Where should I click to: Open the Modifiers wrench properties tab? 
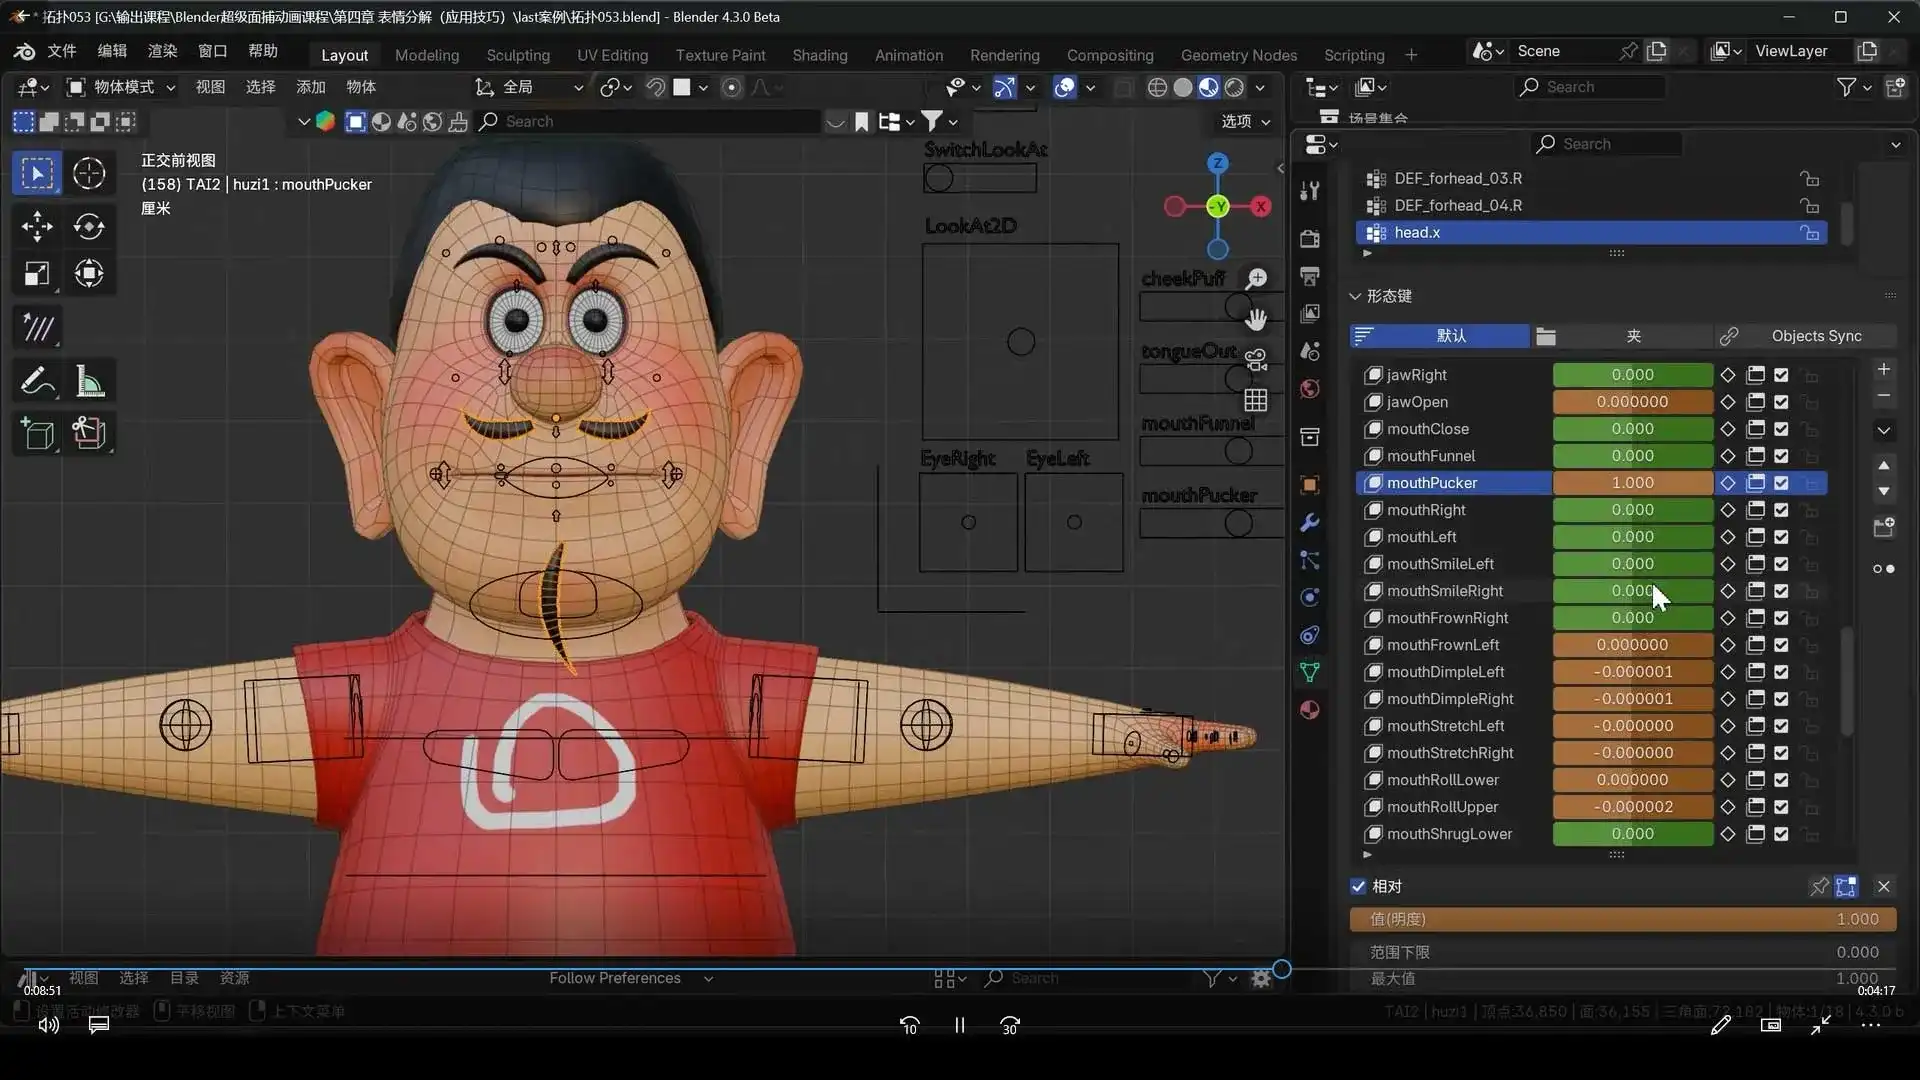click(1310, 523)
